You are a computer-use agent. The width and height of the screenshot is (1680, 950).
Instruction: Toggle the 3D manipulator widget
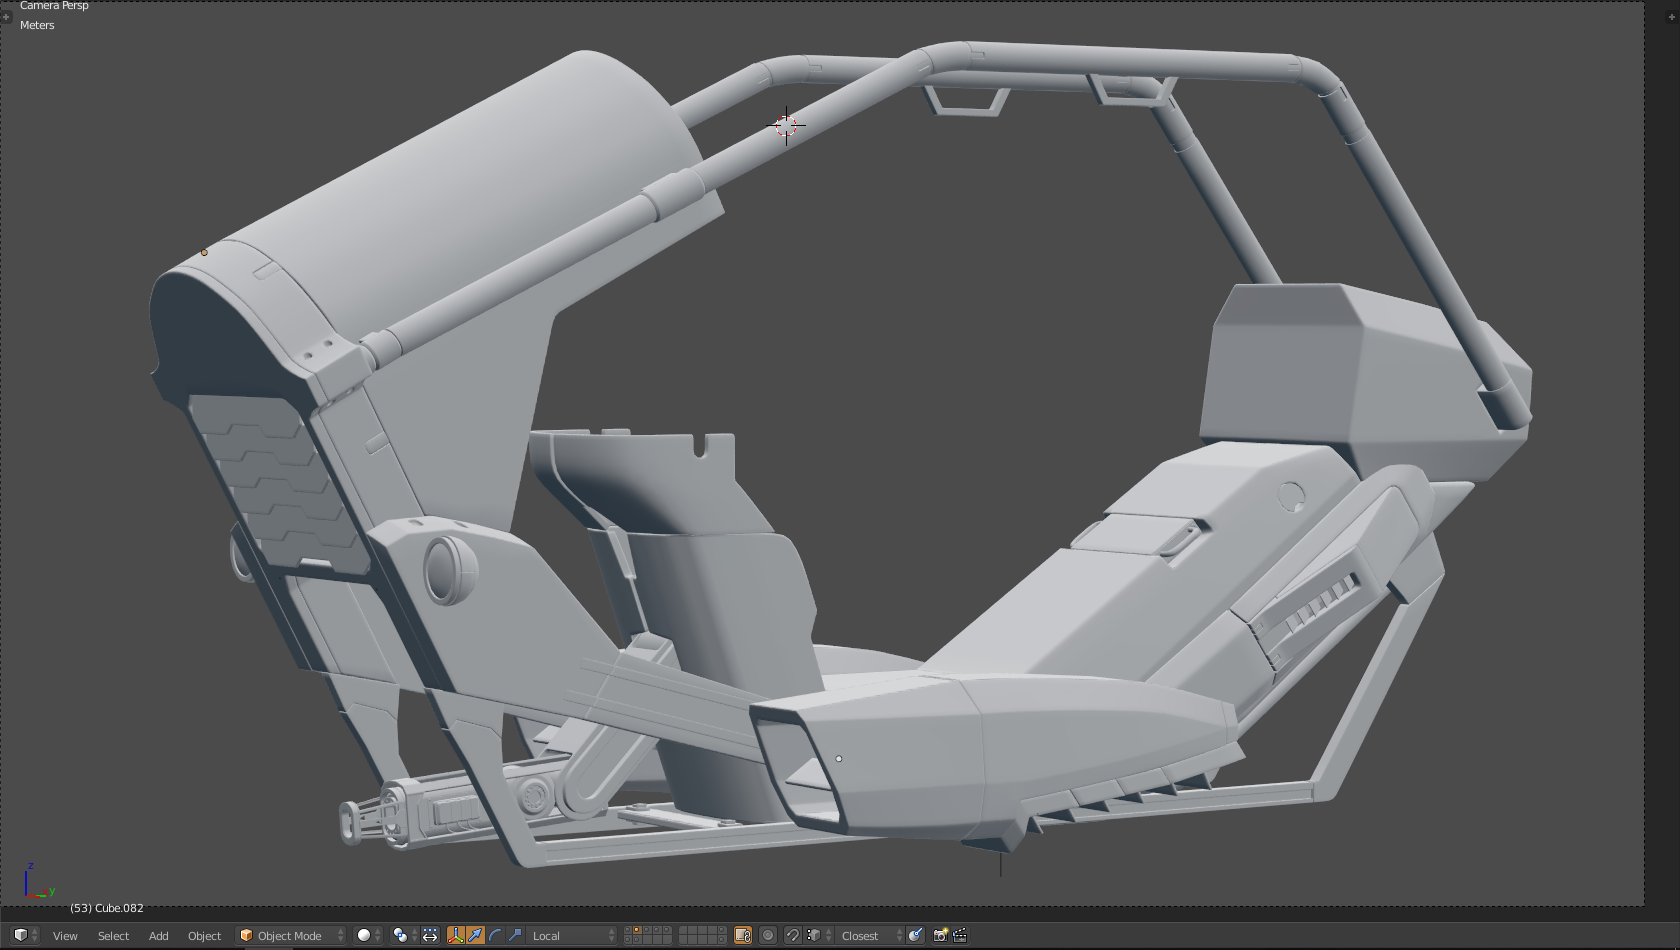456,936
